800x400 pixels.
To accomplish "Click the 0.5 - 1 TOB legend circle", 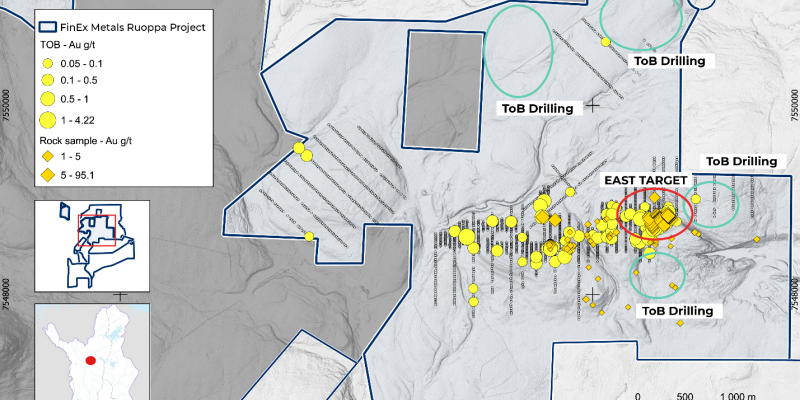I will pyautogui.click(x=47, y=98).
